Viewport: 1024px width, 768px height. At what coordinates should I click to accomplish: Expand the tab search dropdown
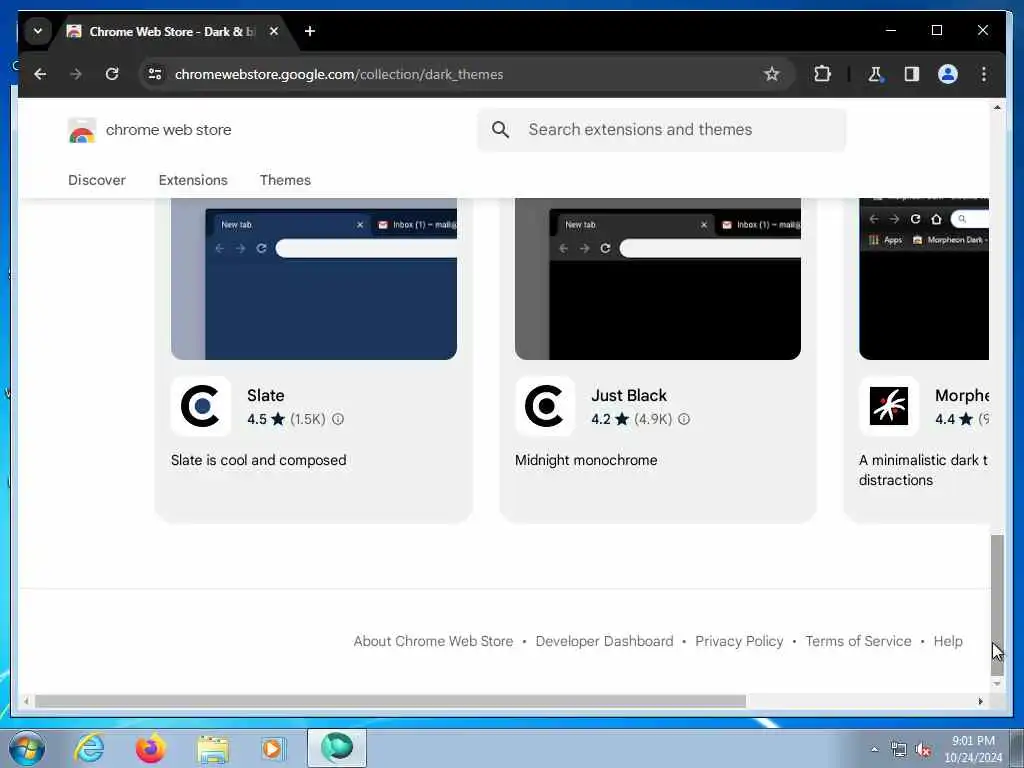pyautogui.click(x=38, y=31)
